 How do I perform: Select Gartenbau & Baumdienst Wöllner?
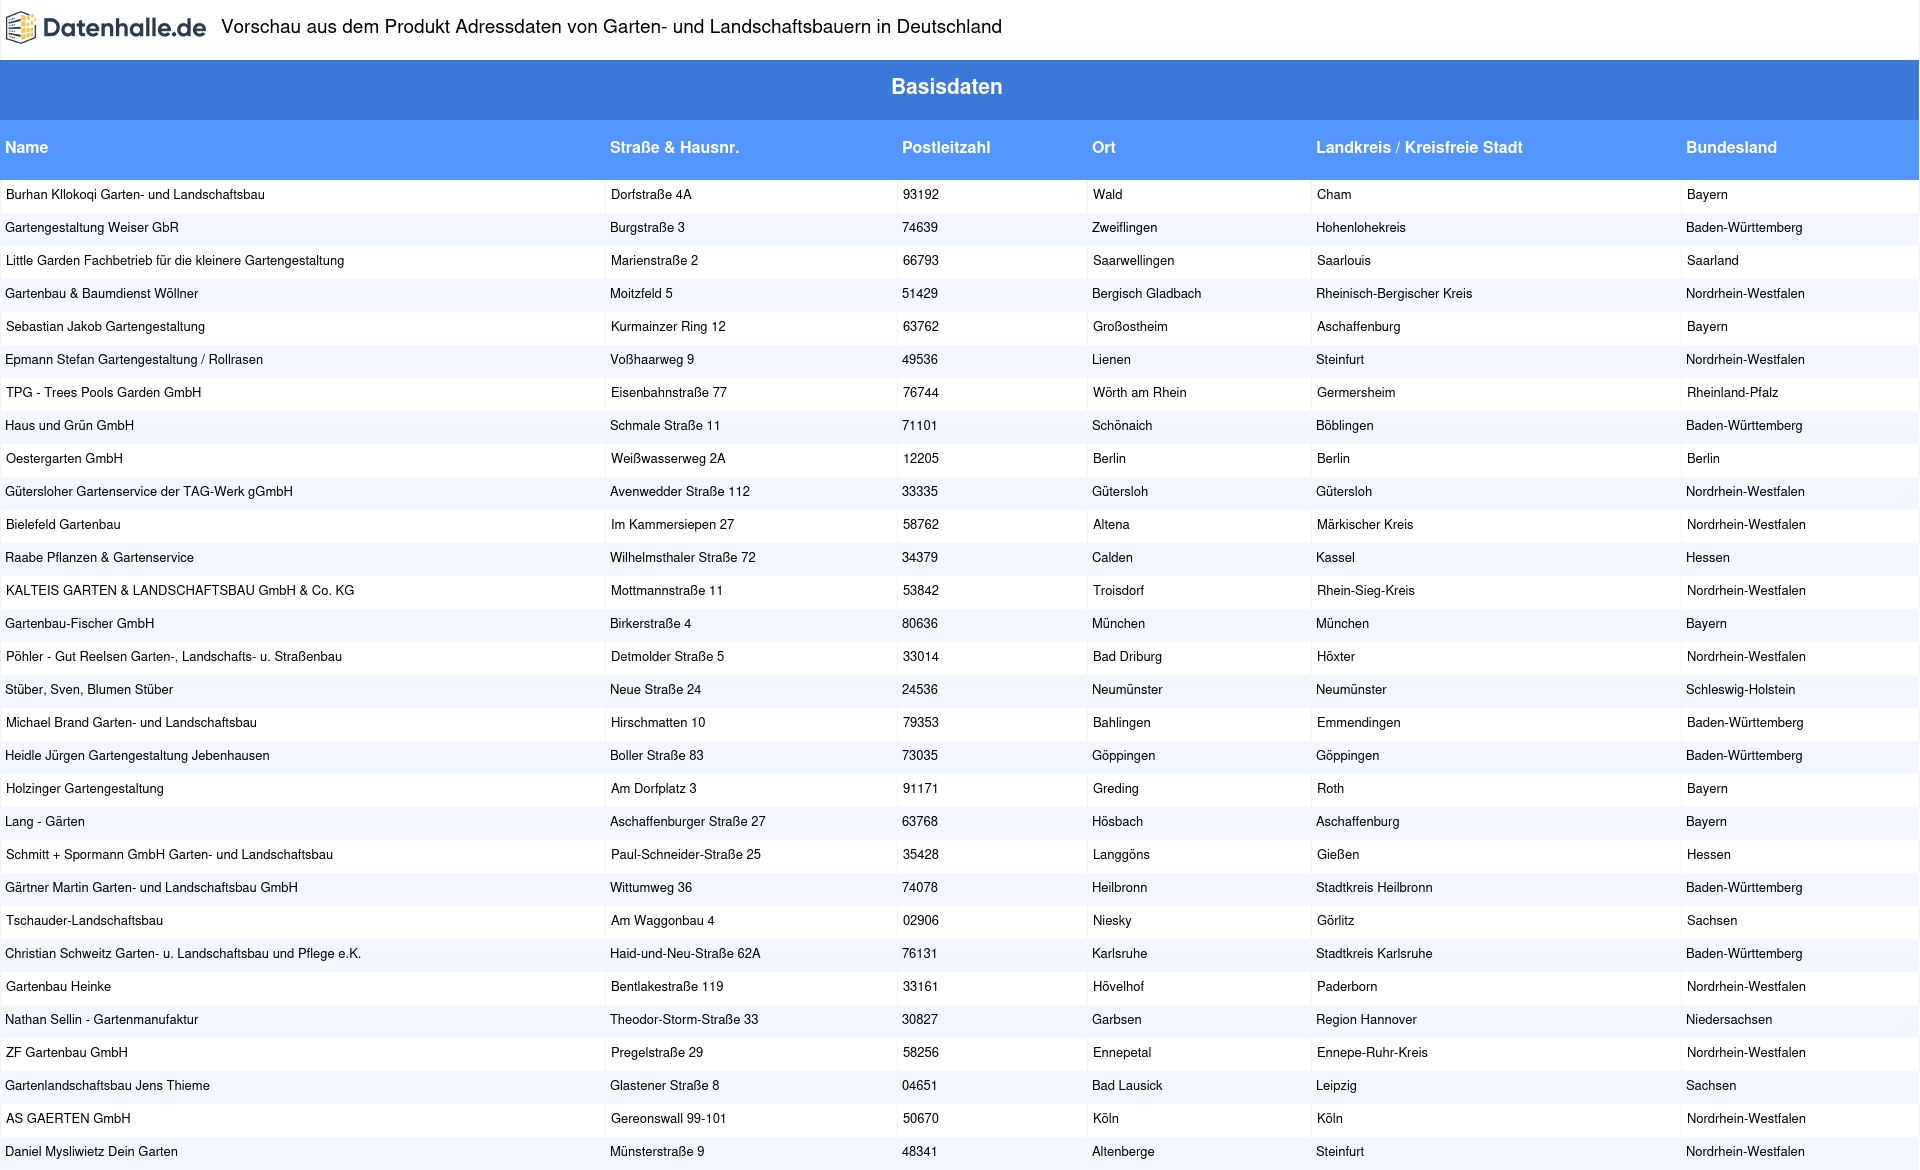click(102, 294)
